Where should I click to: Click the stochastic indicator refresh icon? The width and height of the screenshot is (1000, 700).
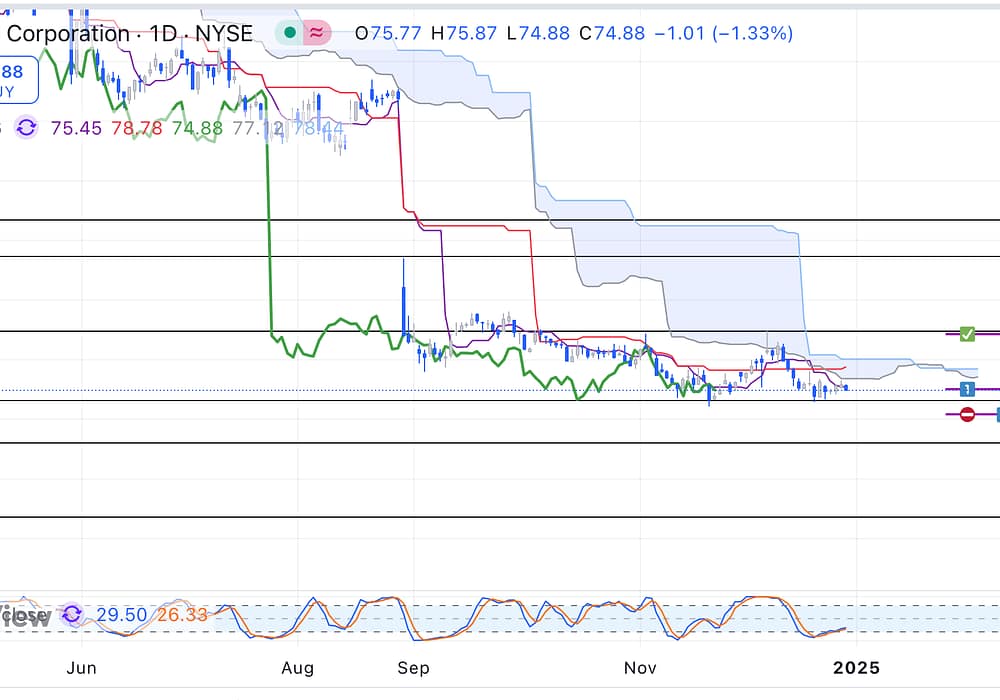(72, 615)
